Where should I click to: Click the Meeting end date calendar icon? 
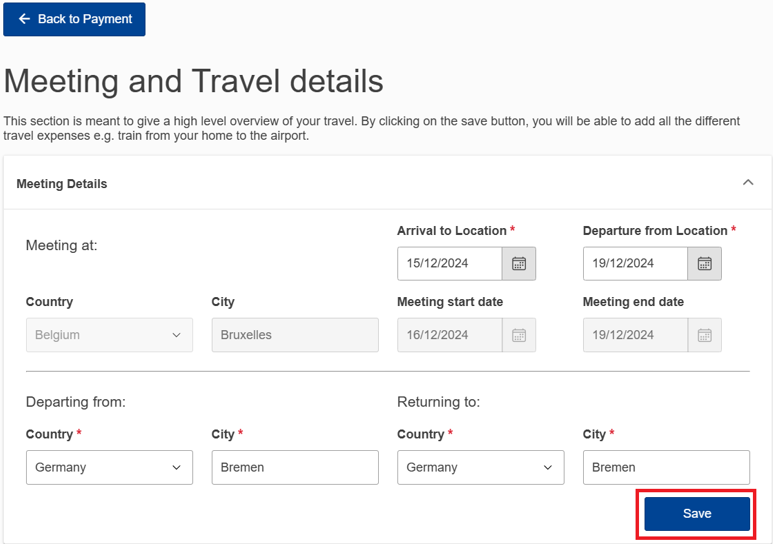[x=704, y=335]
